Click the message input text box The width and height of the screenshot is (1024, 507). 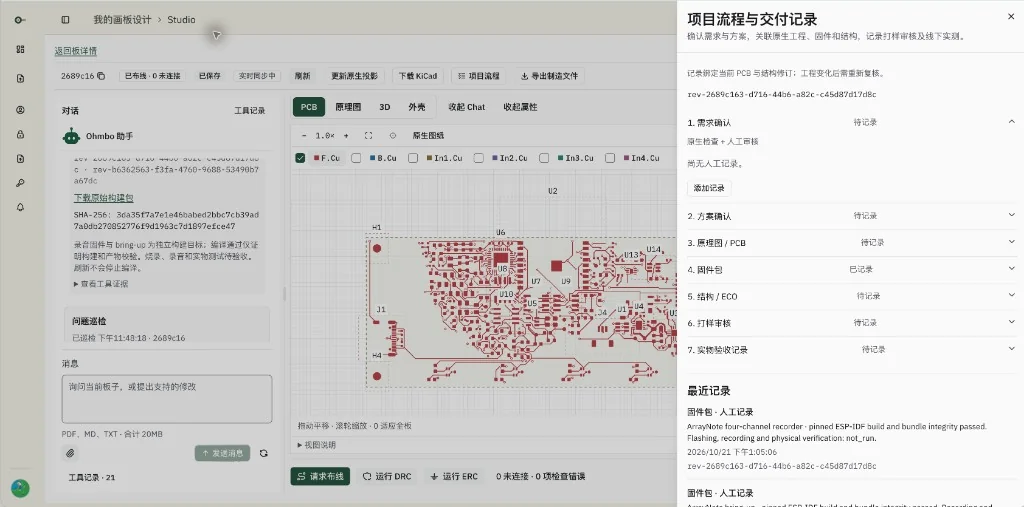[x=167, y=399]
